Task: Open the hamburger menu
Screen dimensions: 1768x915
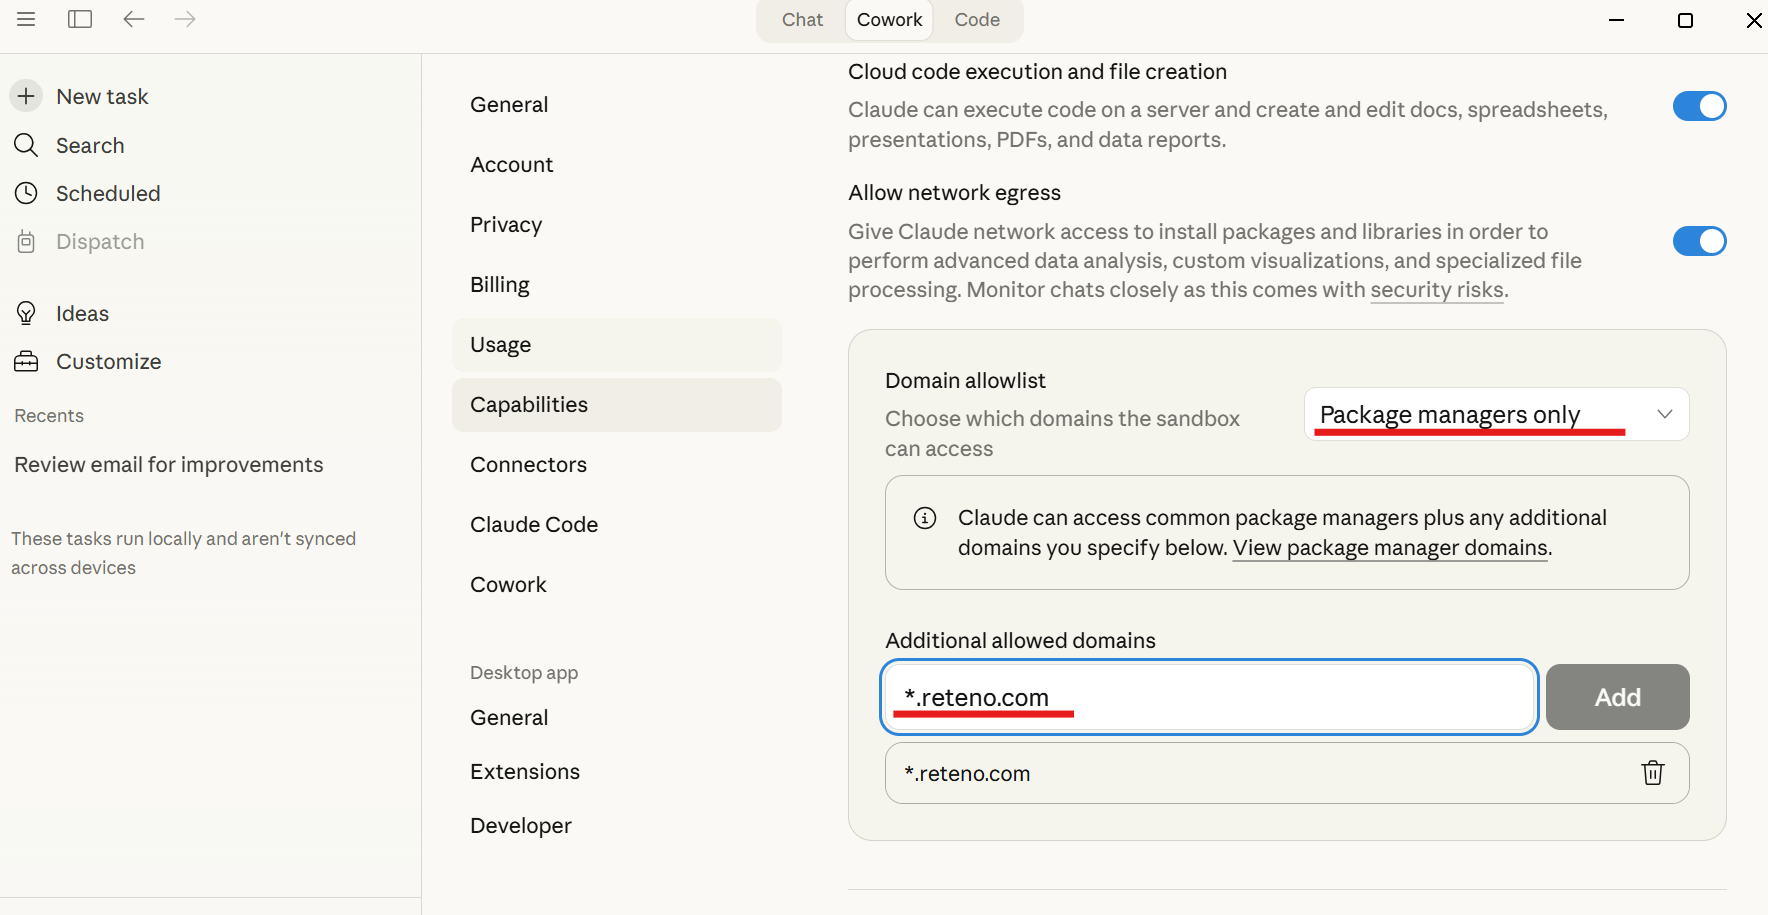Action: tap(26, 18)
